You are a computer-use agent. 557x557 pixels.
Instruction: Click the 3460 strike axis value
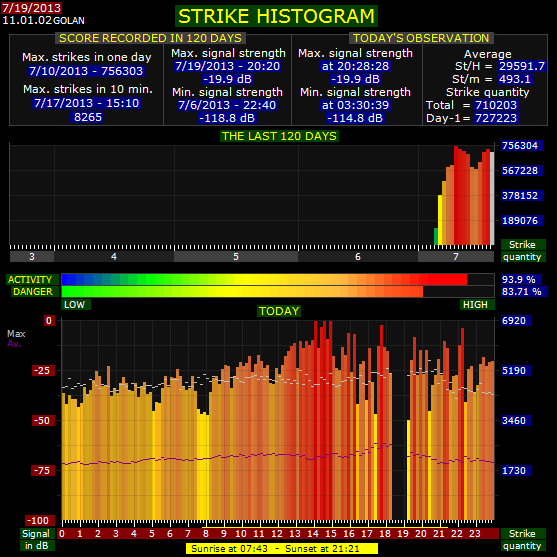(515, 421)
